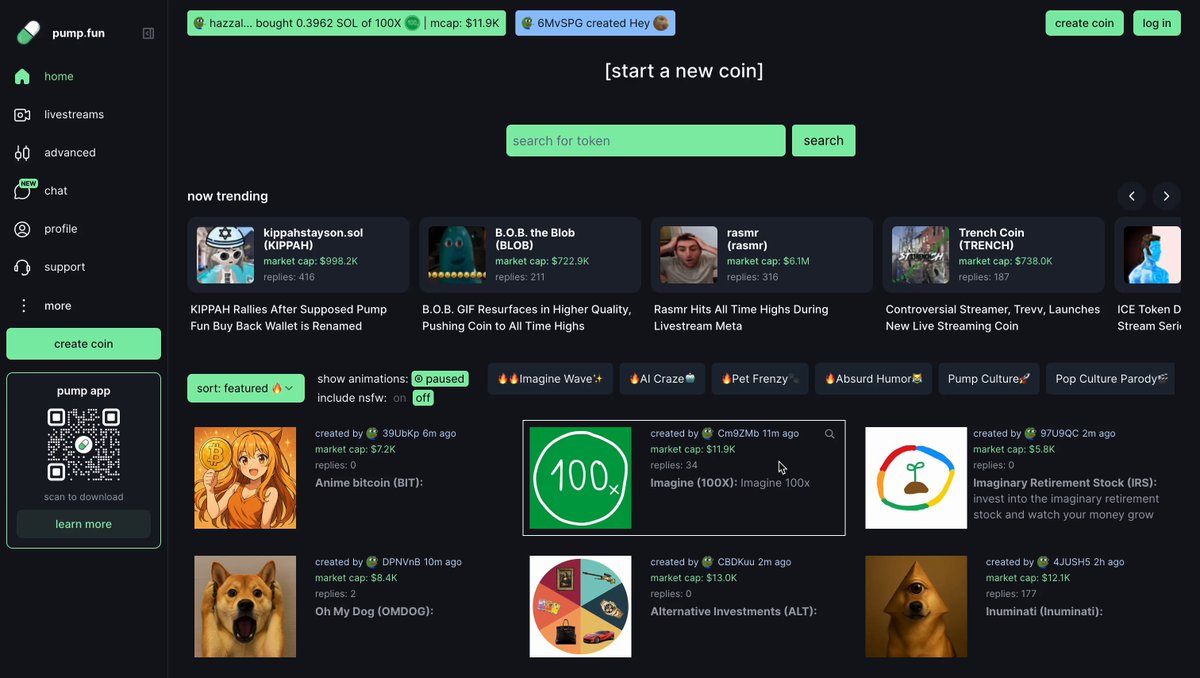This screenshot has width=1200, height=678.
Task: Click the advanced candlestick chart icon
Action: (x=22, y=153)
